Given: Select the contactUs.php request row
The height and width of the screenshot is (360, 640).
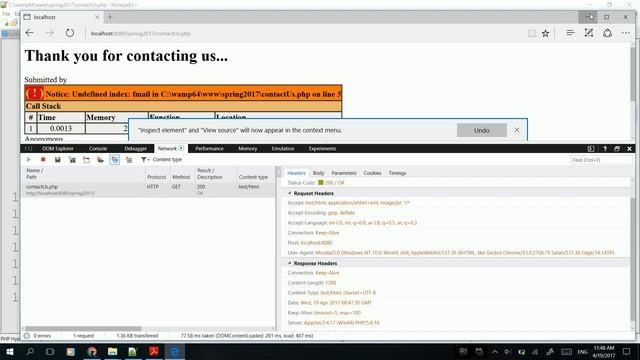Looking at the screenshot, I should tap(149, 190).
